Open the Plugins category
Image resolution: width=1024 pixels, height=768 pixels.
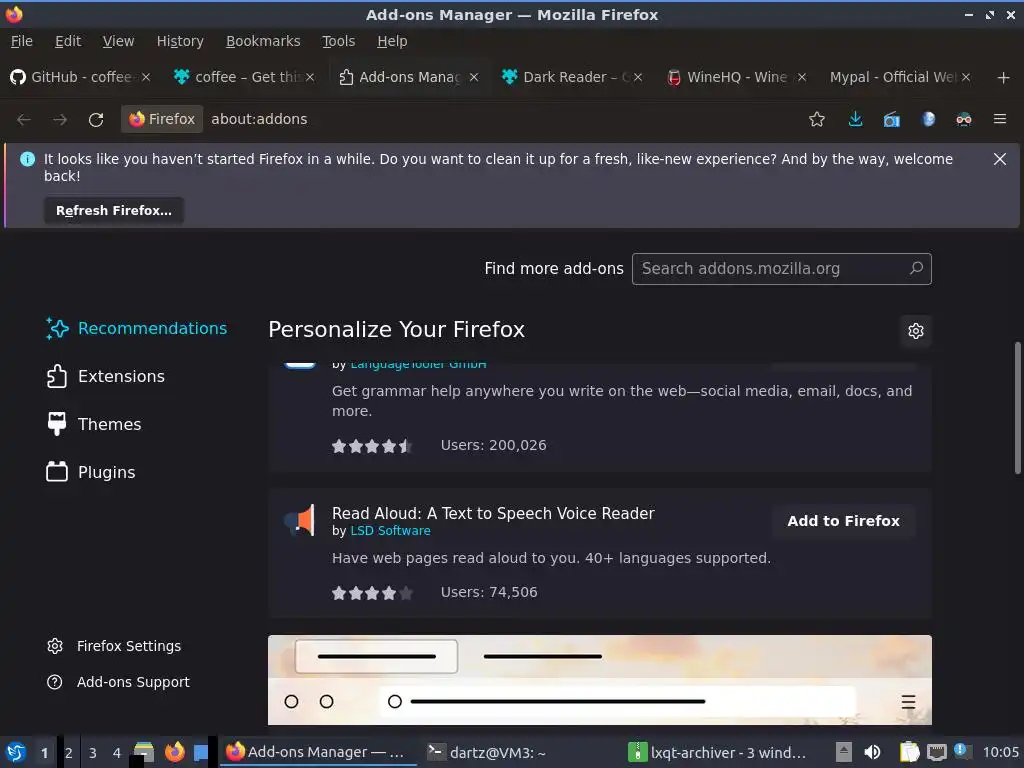91,472
